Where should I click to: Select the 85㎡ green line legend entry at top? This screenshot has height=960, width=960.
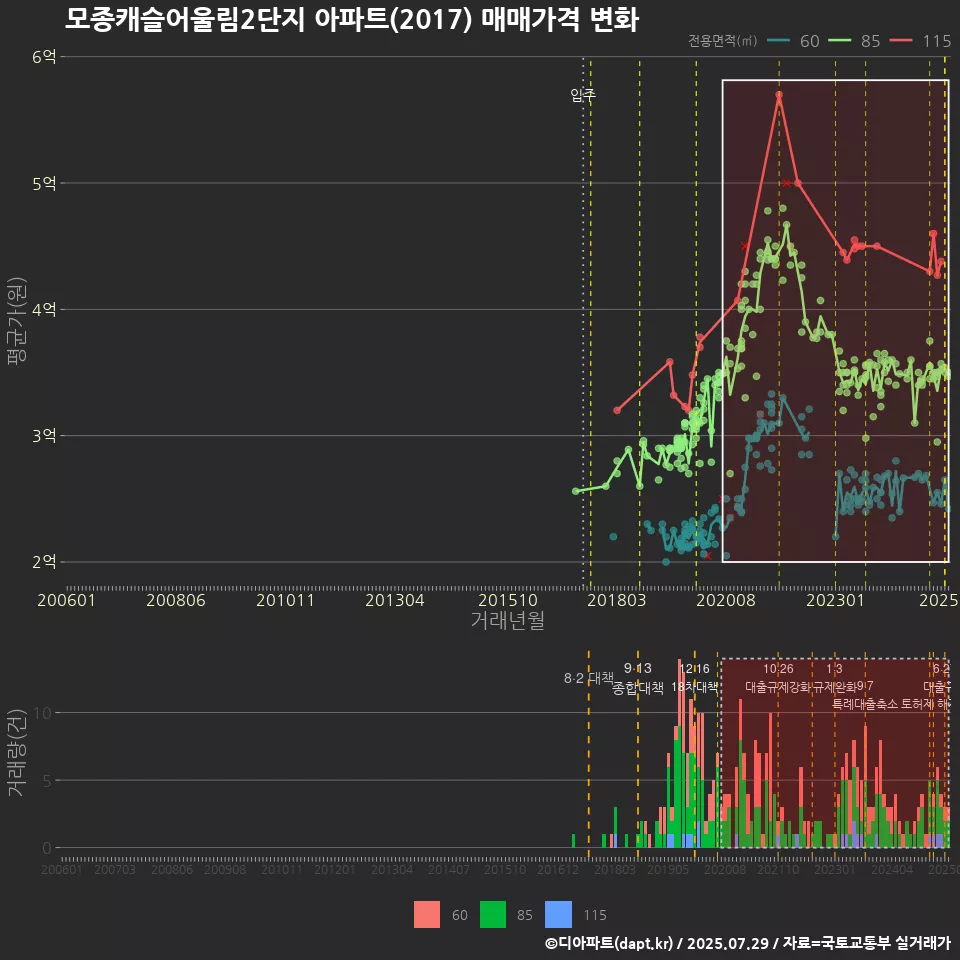pyautogui.click(x=854, y=41)
